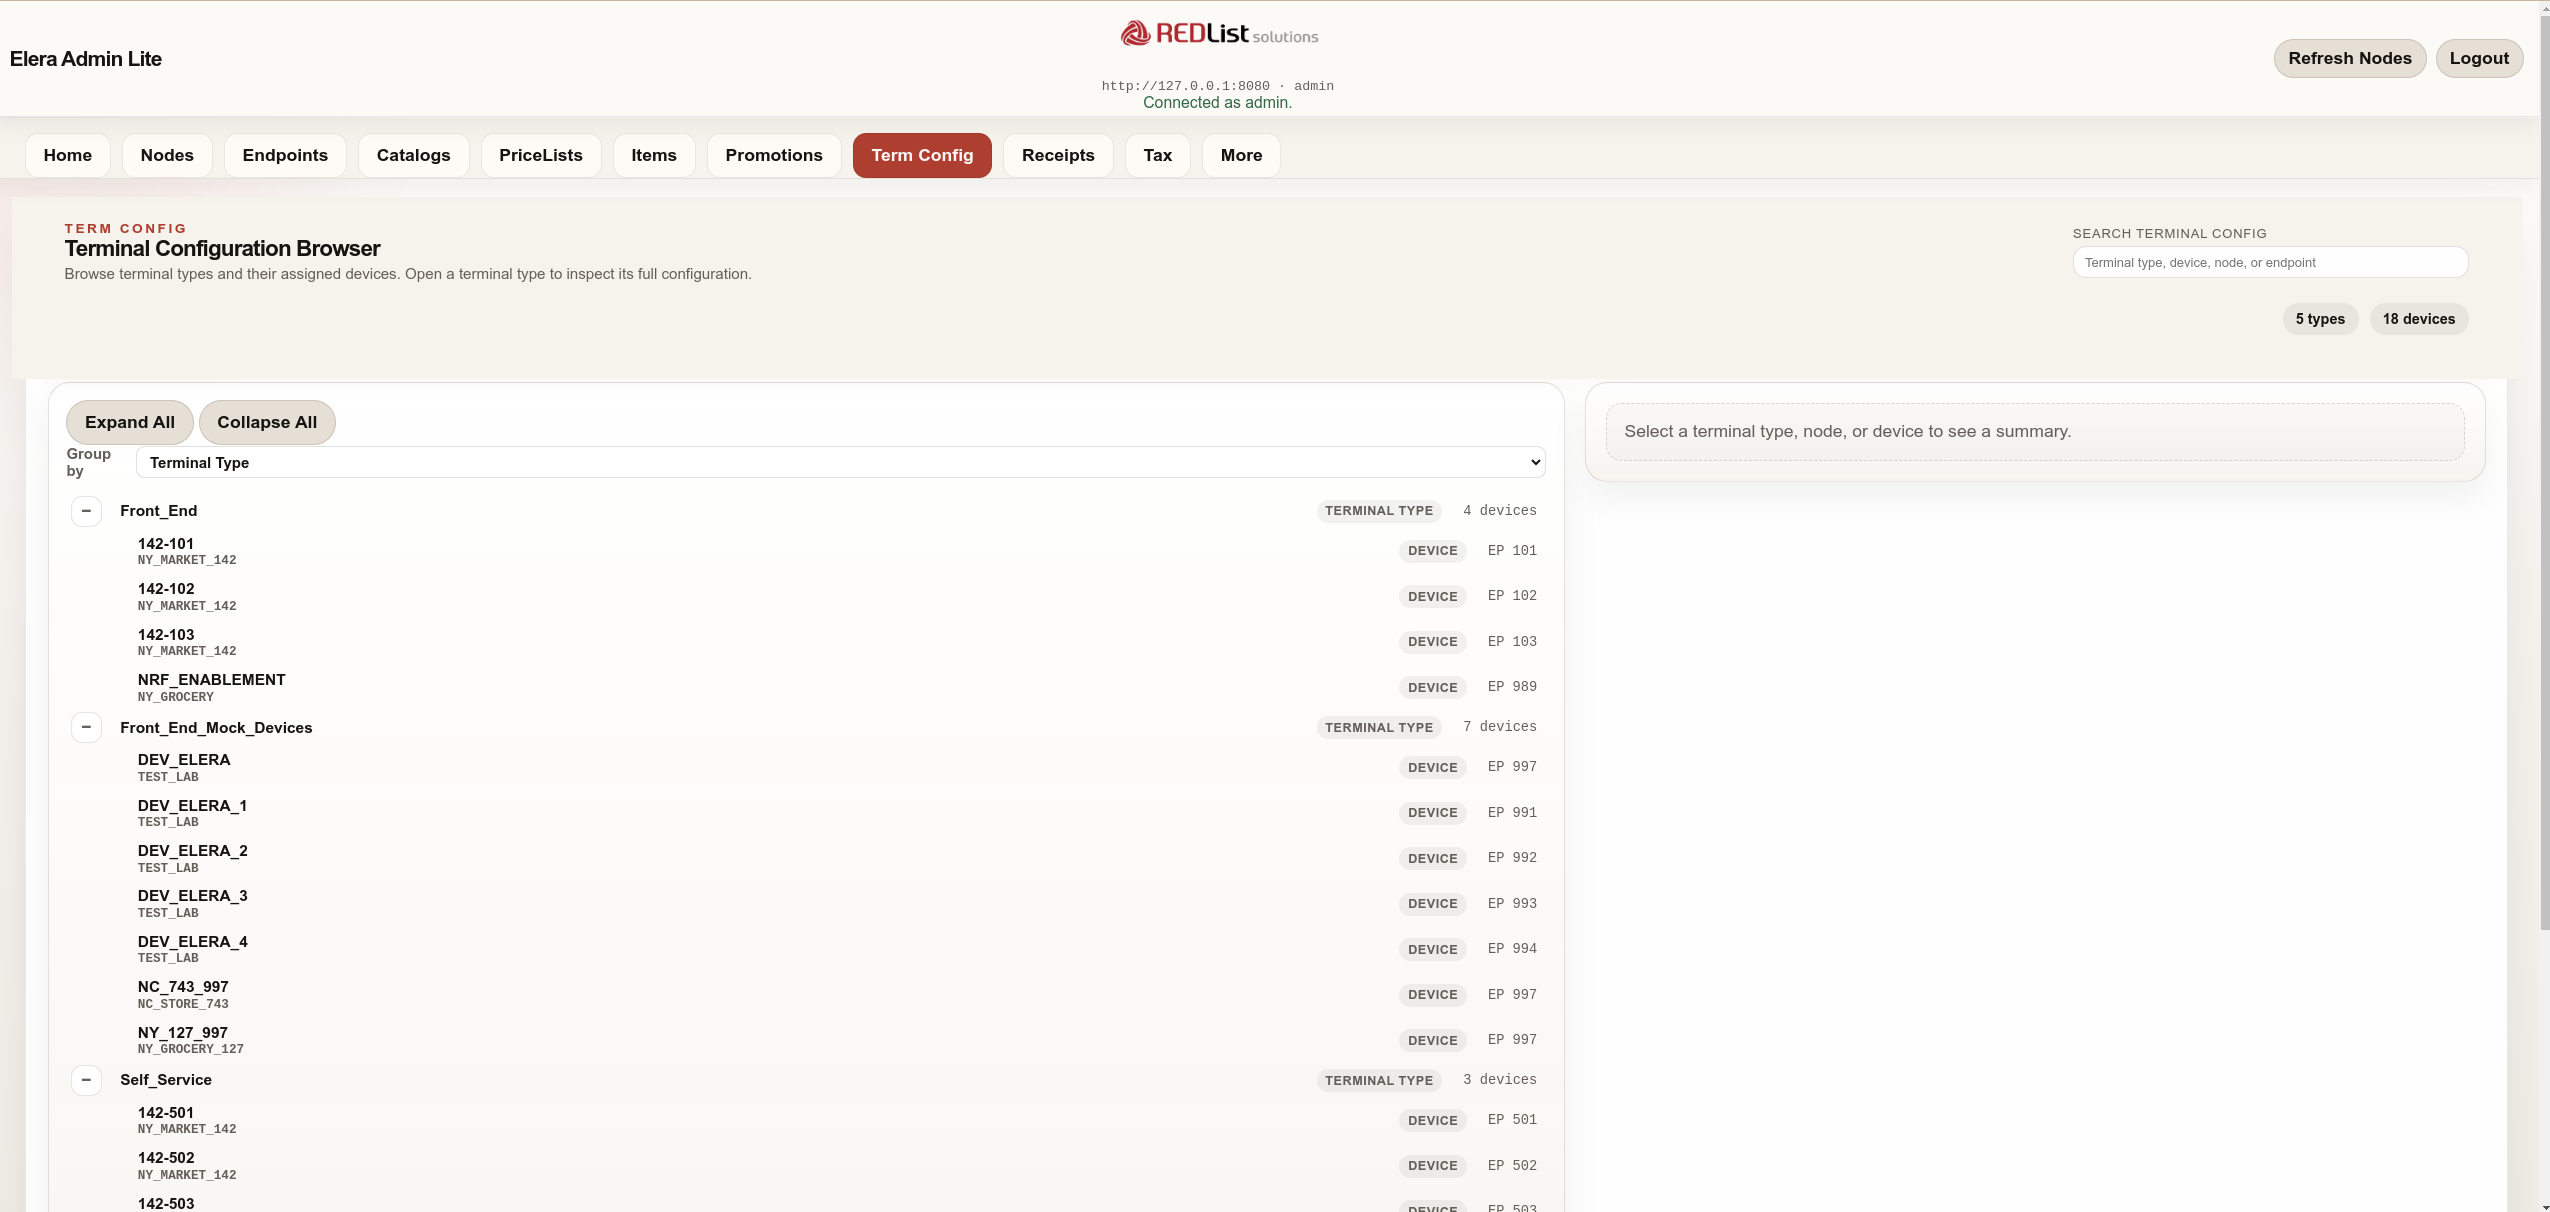Focus the Search Terminal Config field
The width and height of the screenshot is (2550, 1212).
point(2270,262)
